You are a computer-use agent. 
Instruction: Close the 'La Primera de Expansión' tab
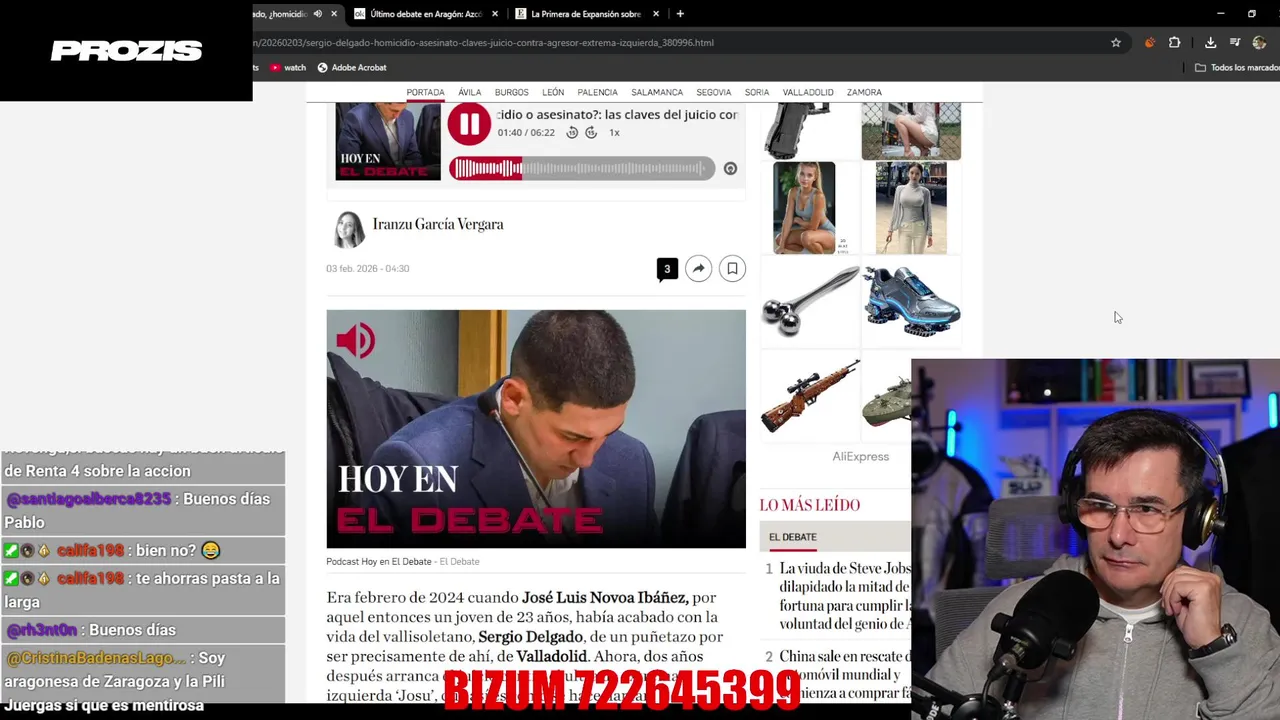click(656, 14)
